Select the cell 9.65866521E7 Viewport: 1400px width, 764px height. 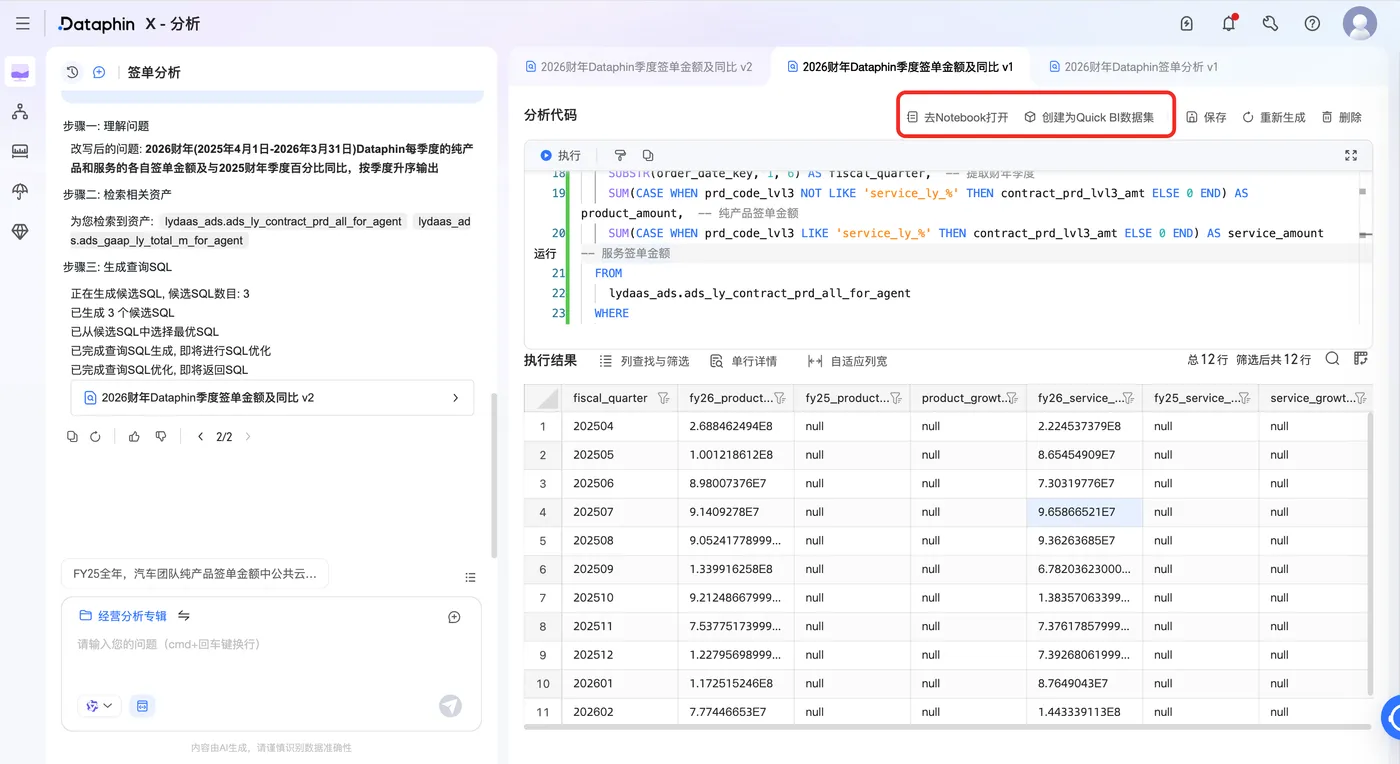pyautogui.click(x=1084, y=512)
